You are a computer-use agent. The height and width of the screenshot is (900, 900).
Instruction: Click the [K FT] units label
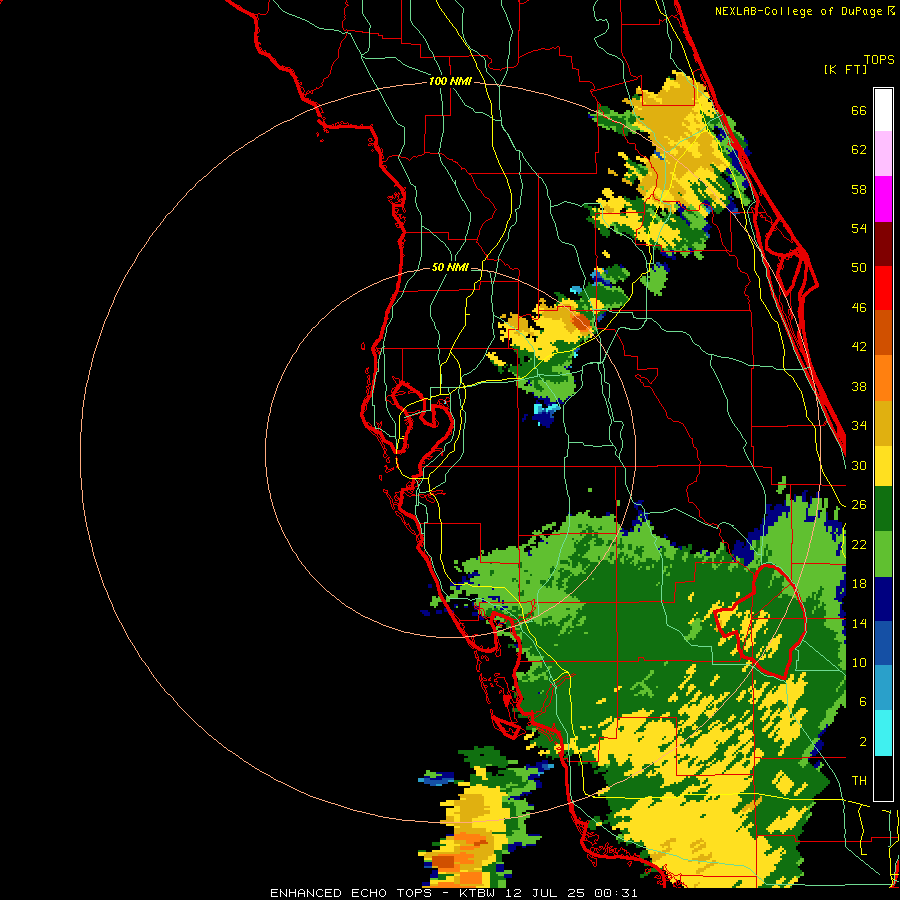coord(845,69)
